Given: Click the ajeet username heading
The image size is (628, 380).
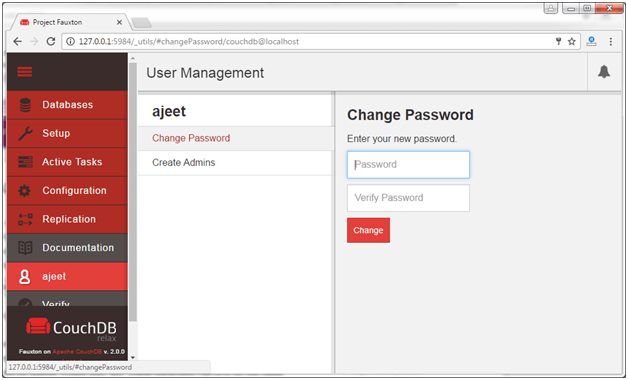Looking at the screenshot, I should 169,111.
